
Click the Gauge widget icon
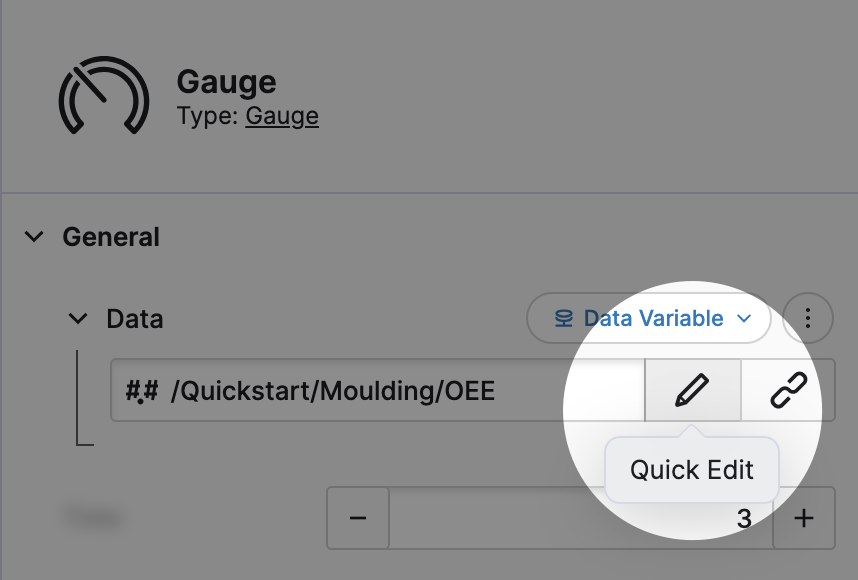pos(104,100)
